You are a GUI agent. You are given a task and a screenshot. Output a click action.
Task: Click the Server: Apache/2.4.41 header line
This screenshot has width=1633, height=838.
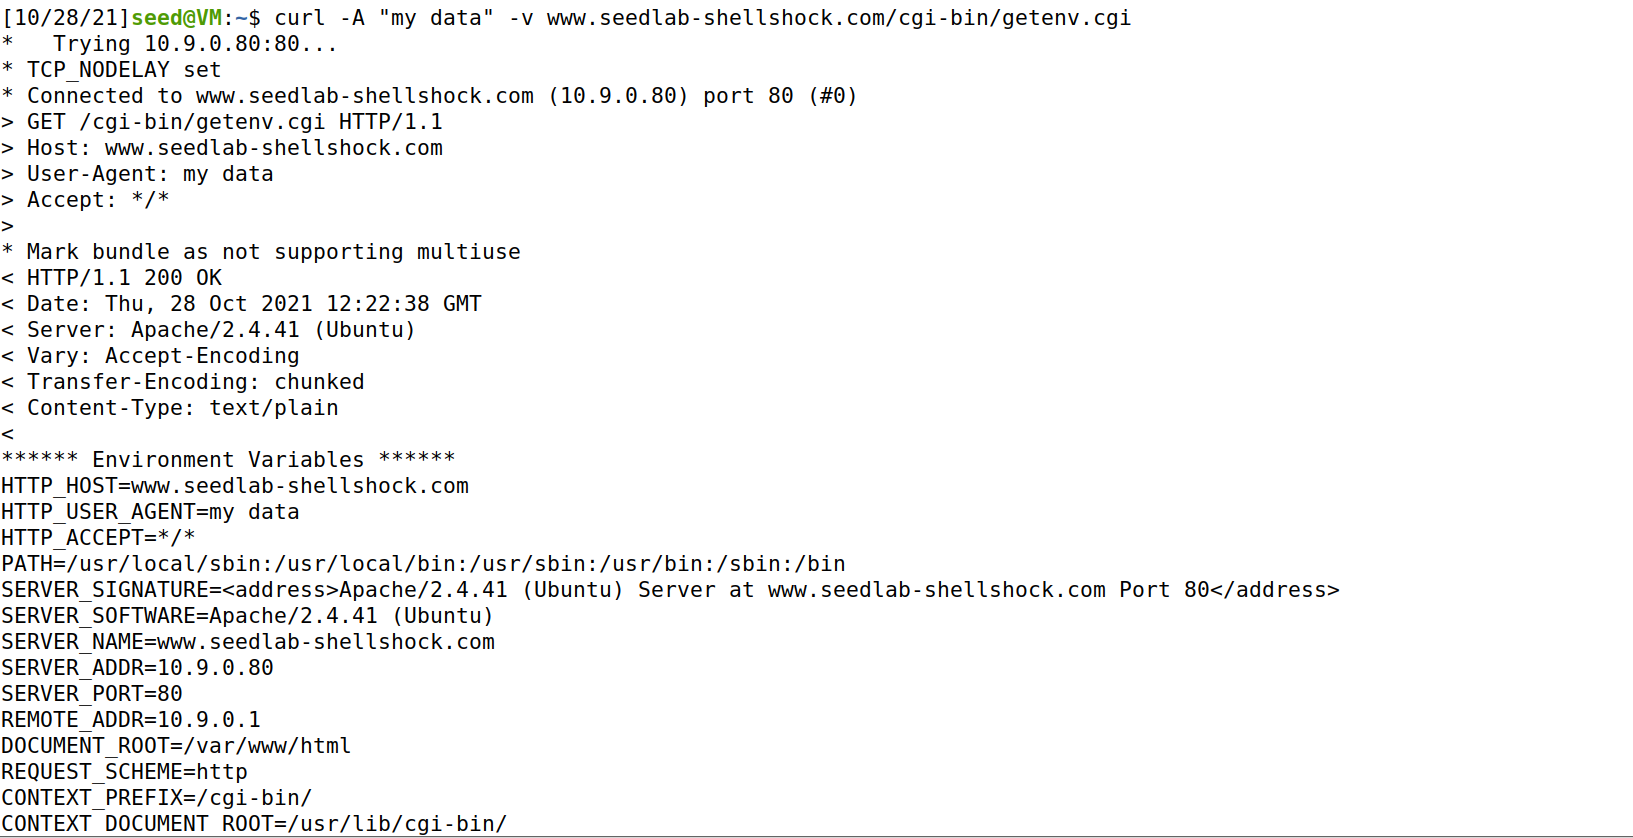(208, 330)
